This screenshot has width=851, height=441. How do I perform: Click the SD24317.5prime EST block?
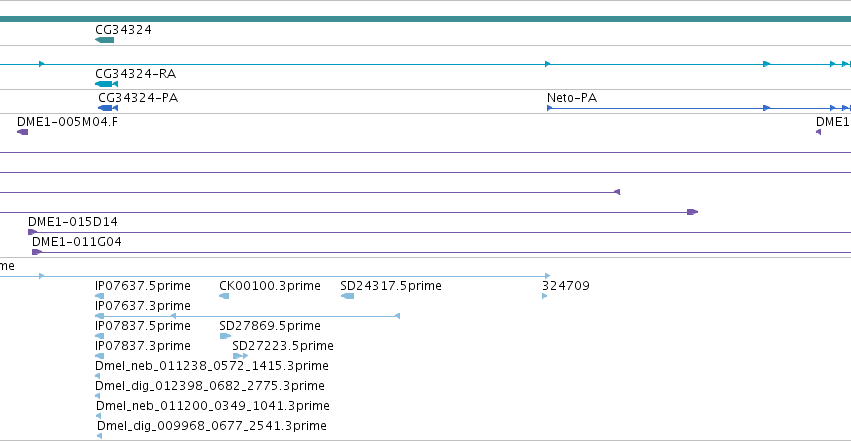(347, 296)
